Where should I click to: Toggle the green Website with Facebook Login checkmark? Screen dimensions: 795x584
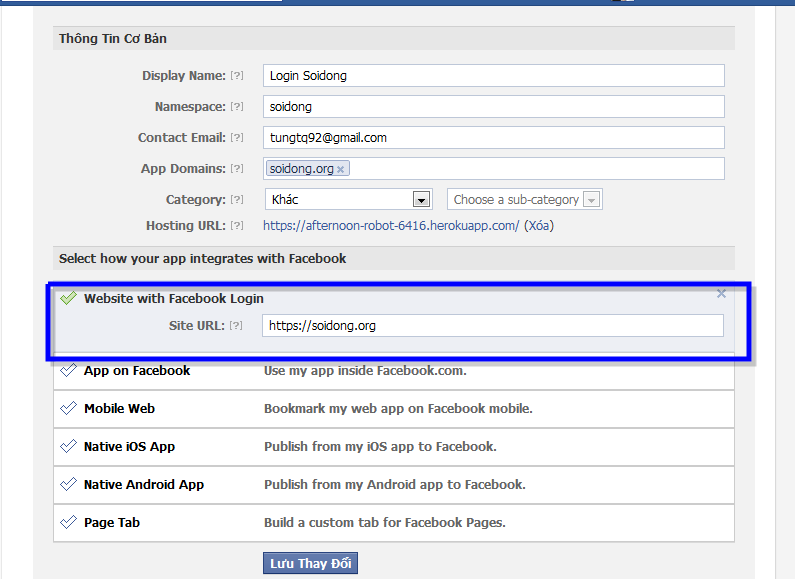pyautogui.click(x=68, y=298)
